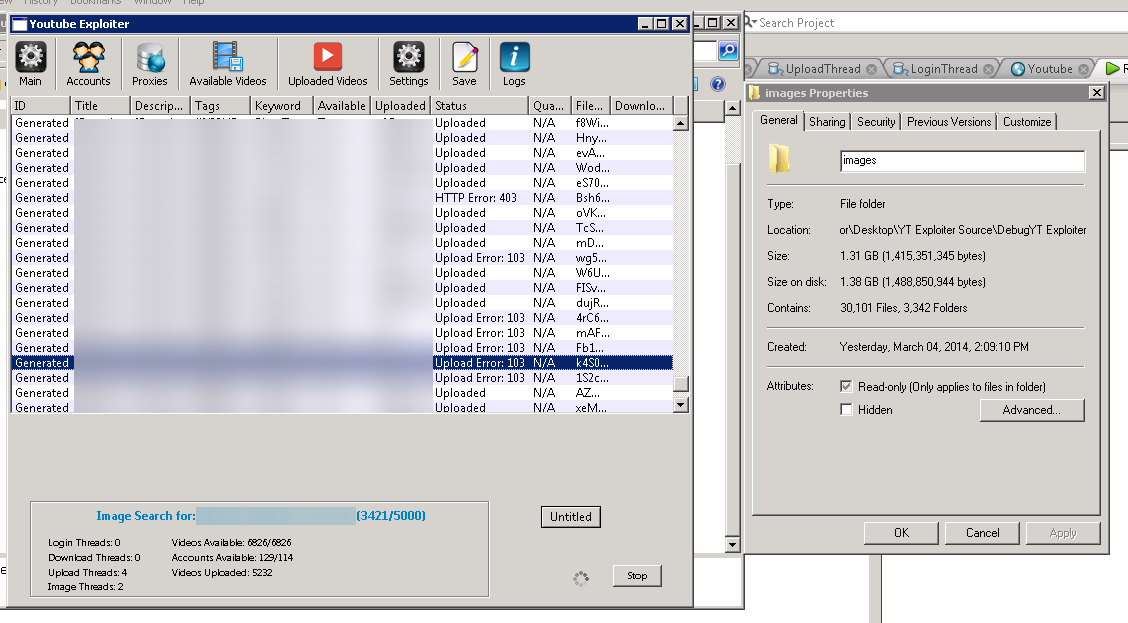The height and width of the screenshot is (623, 1128).
Task: Click the Apply button
Action: coord(1063,533)
